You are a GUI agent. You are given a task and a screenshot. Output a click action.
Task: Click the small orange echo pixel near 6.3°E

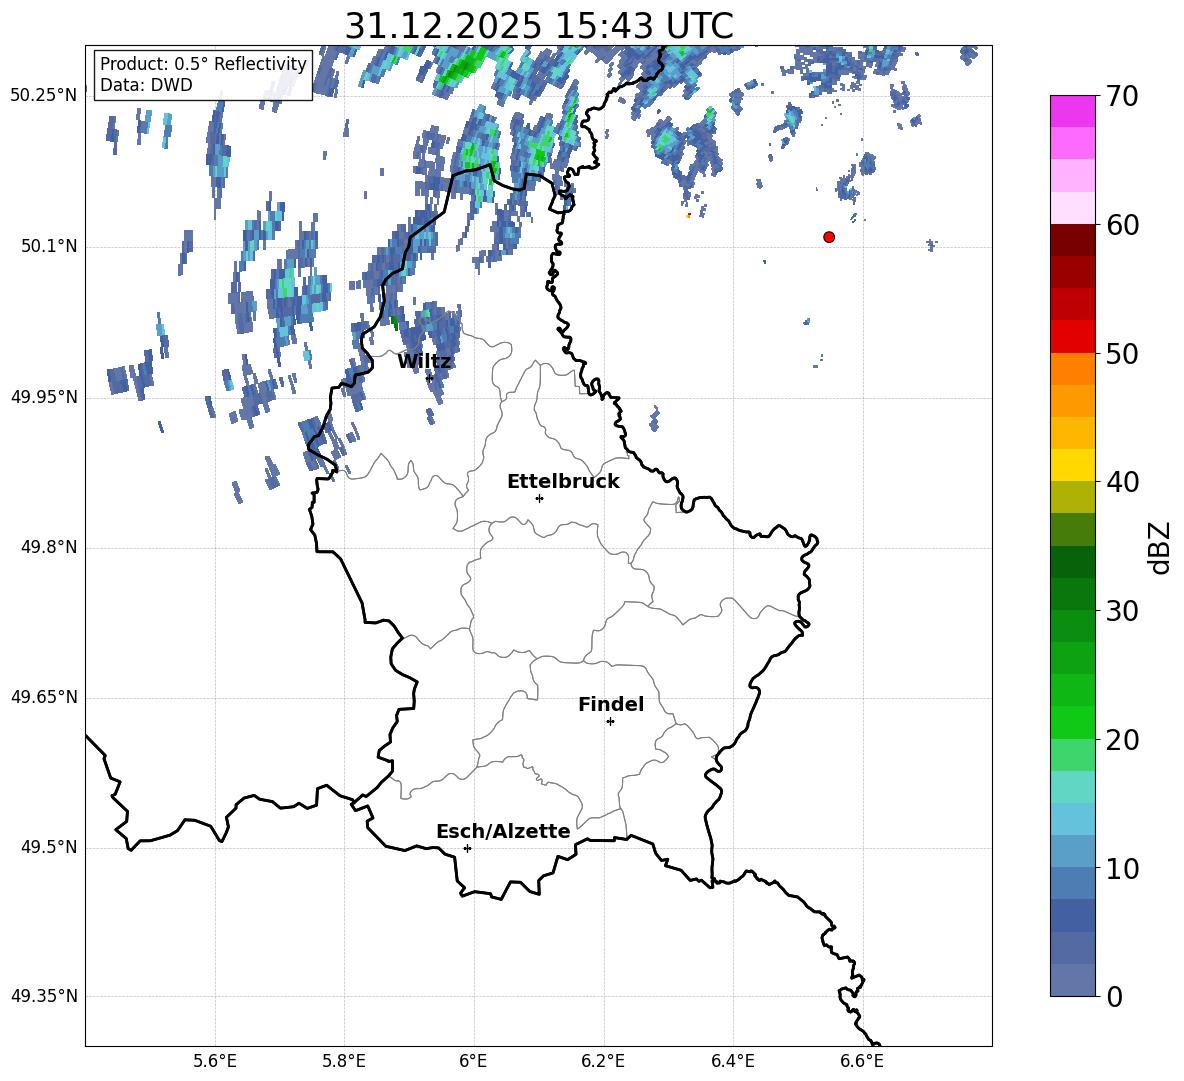[688, 215]
